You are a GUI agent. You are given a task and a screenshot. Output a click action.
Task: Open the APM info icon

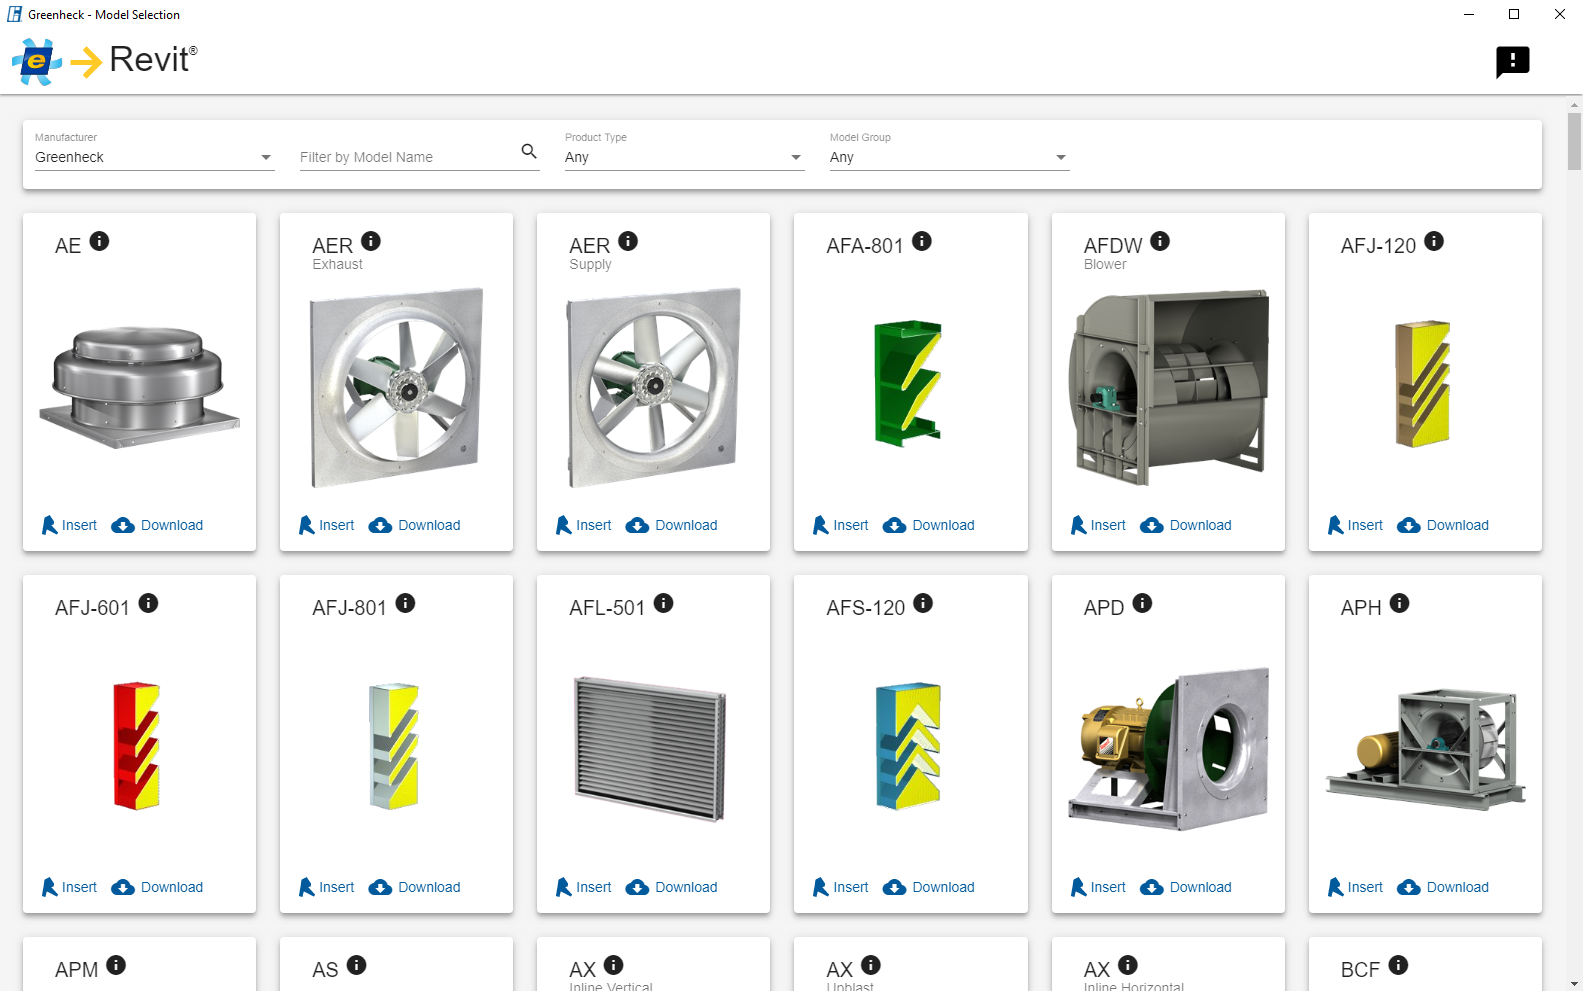(116, 965)
